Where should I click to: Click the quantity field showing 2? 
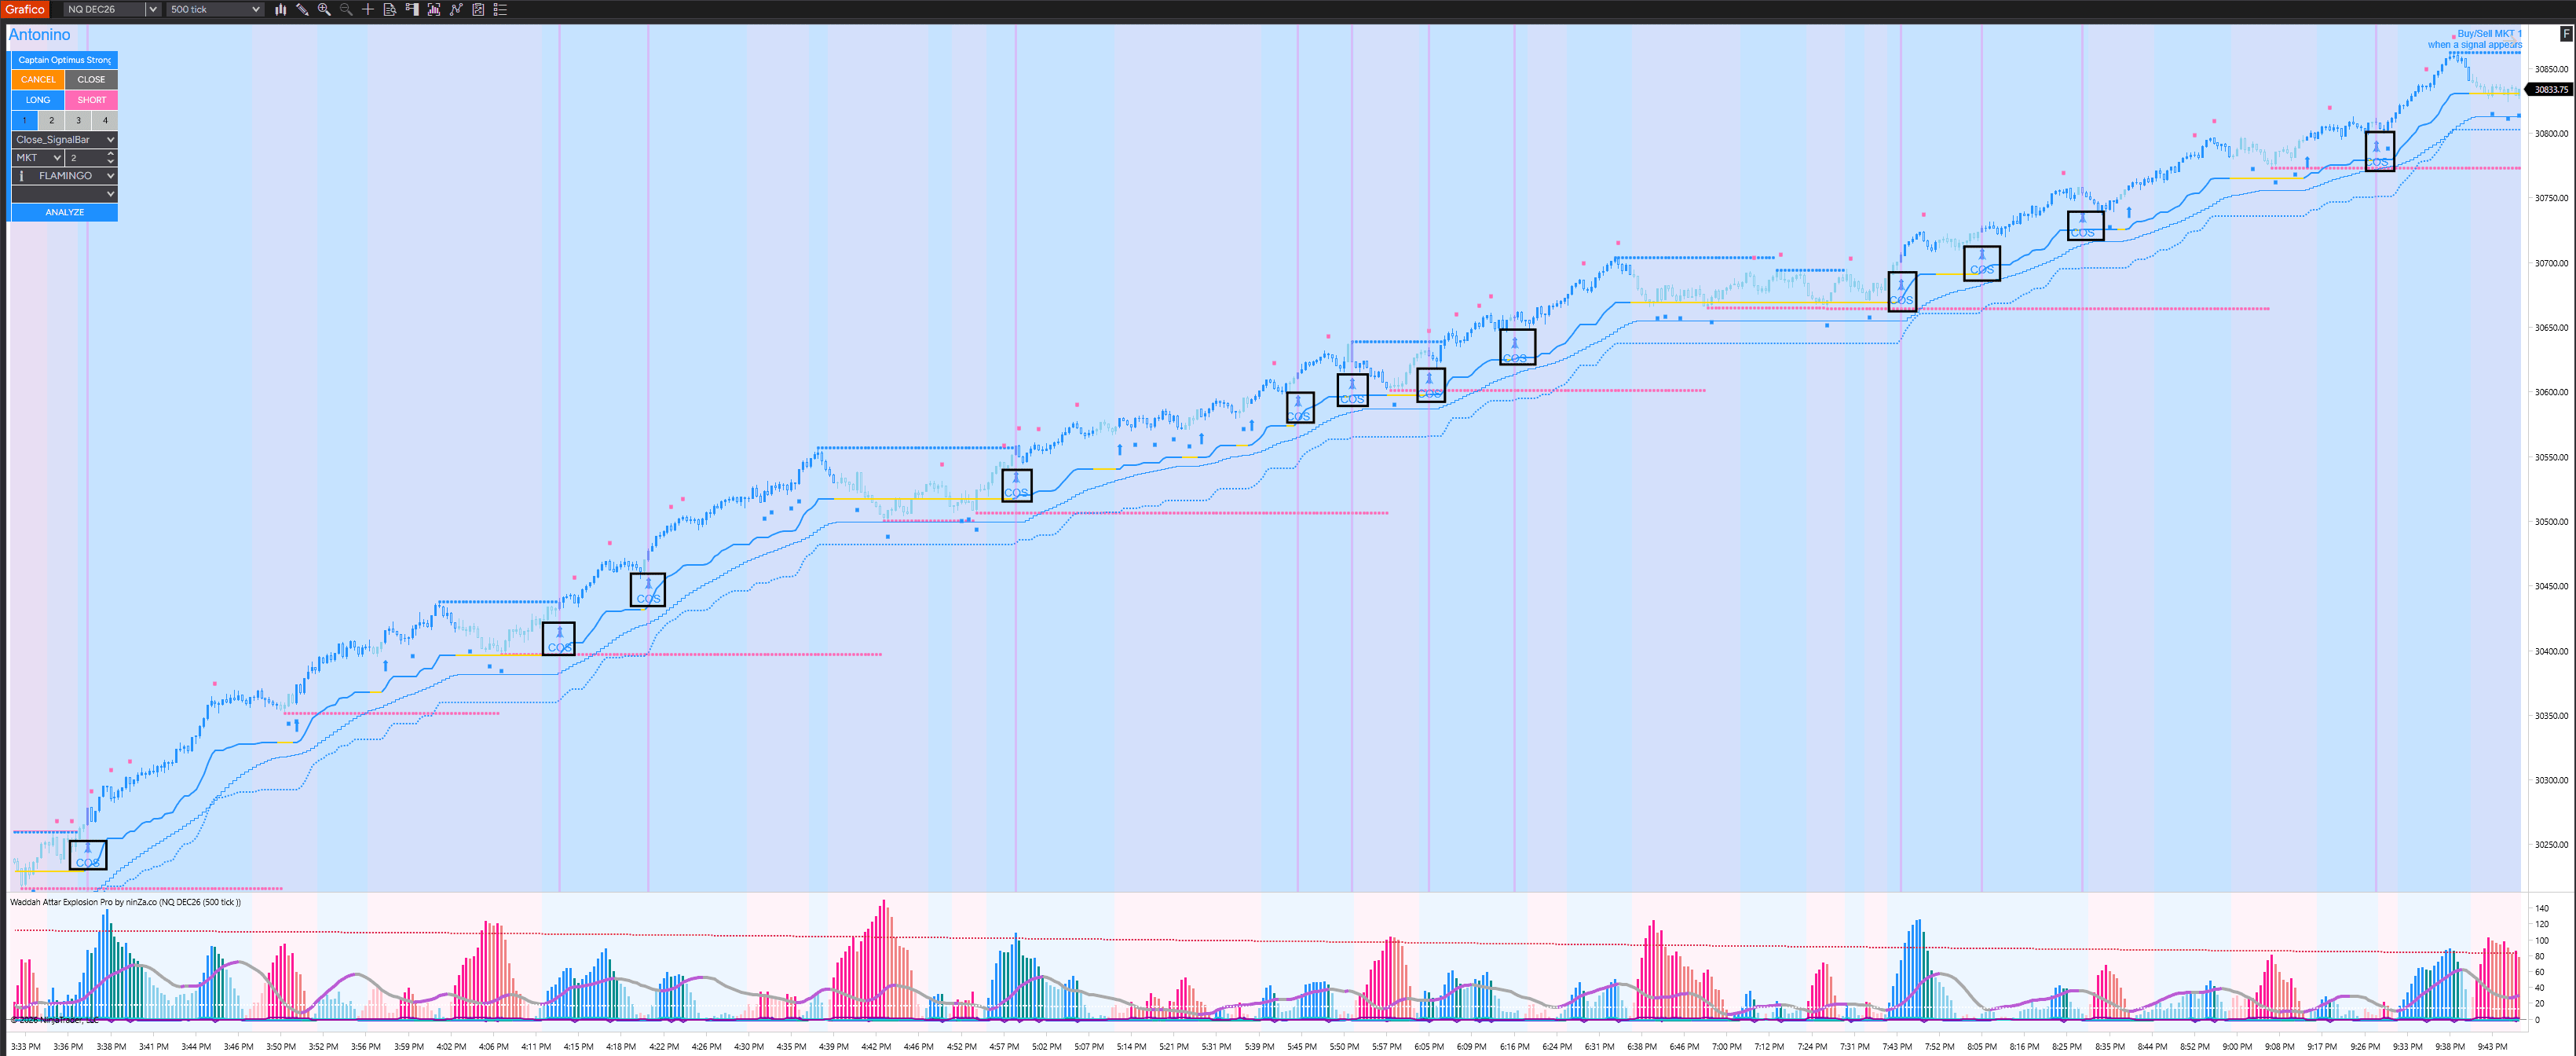pyautogui.click(x=85, y=158)
